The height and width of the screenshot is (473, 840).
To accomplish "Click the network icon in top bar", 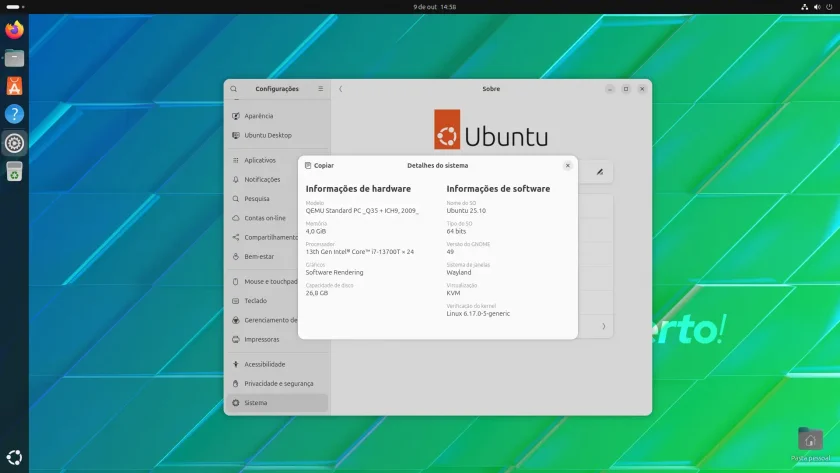I will 804,7.
